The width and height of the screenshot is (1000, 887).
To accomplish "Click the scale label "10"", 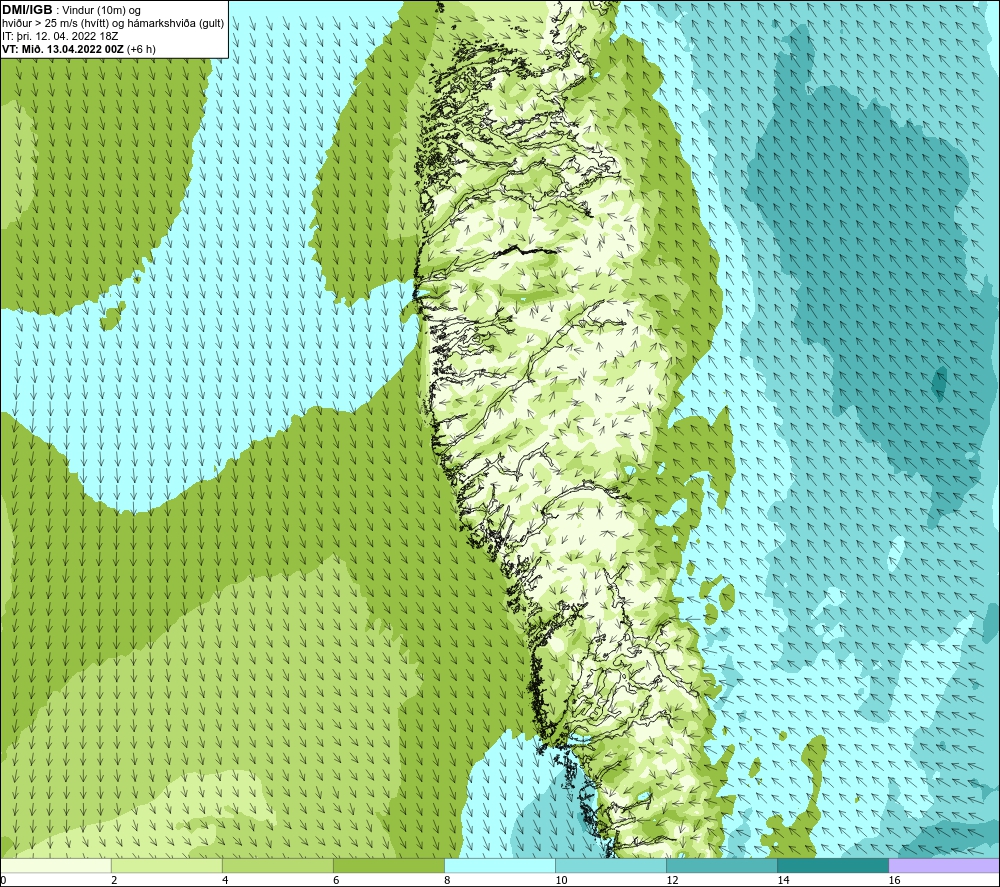I will 561,880.
